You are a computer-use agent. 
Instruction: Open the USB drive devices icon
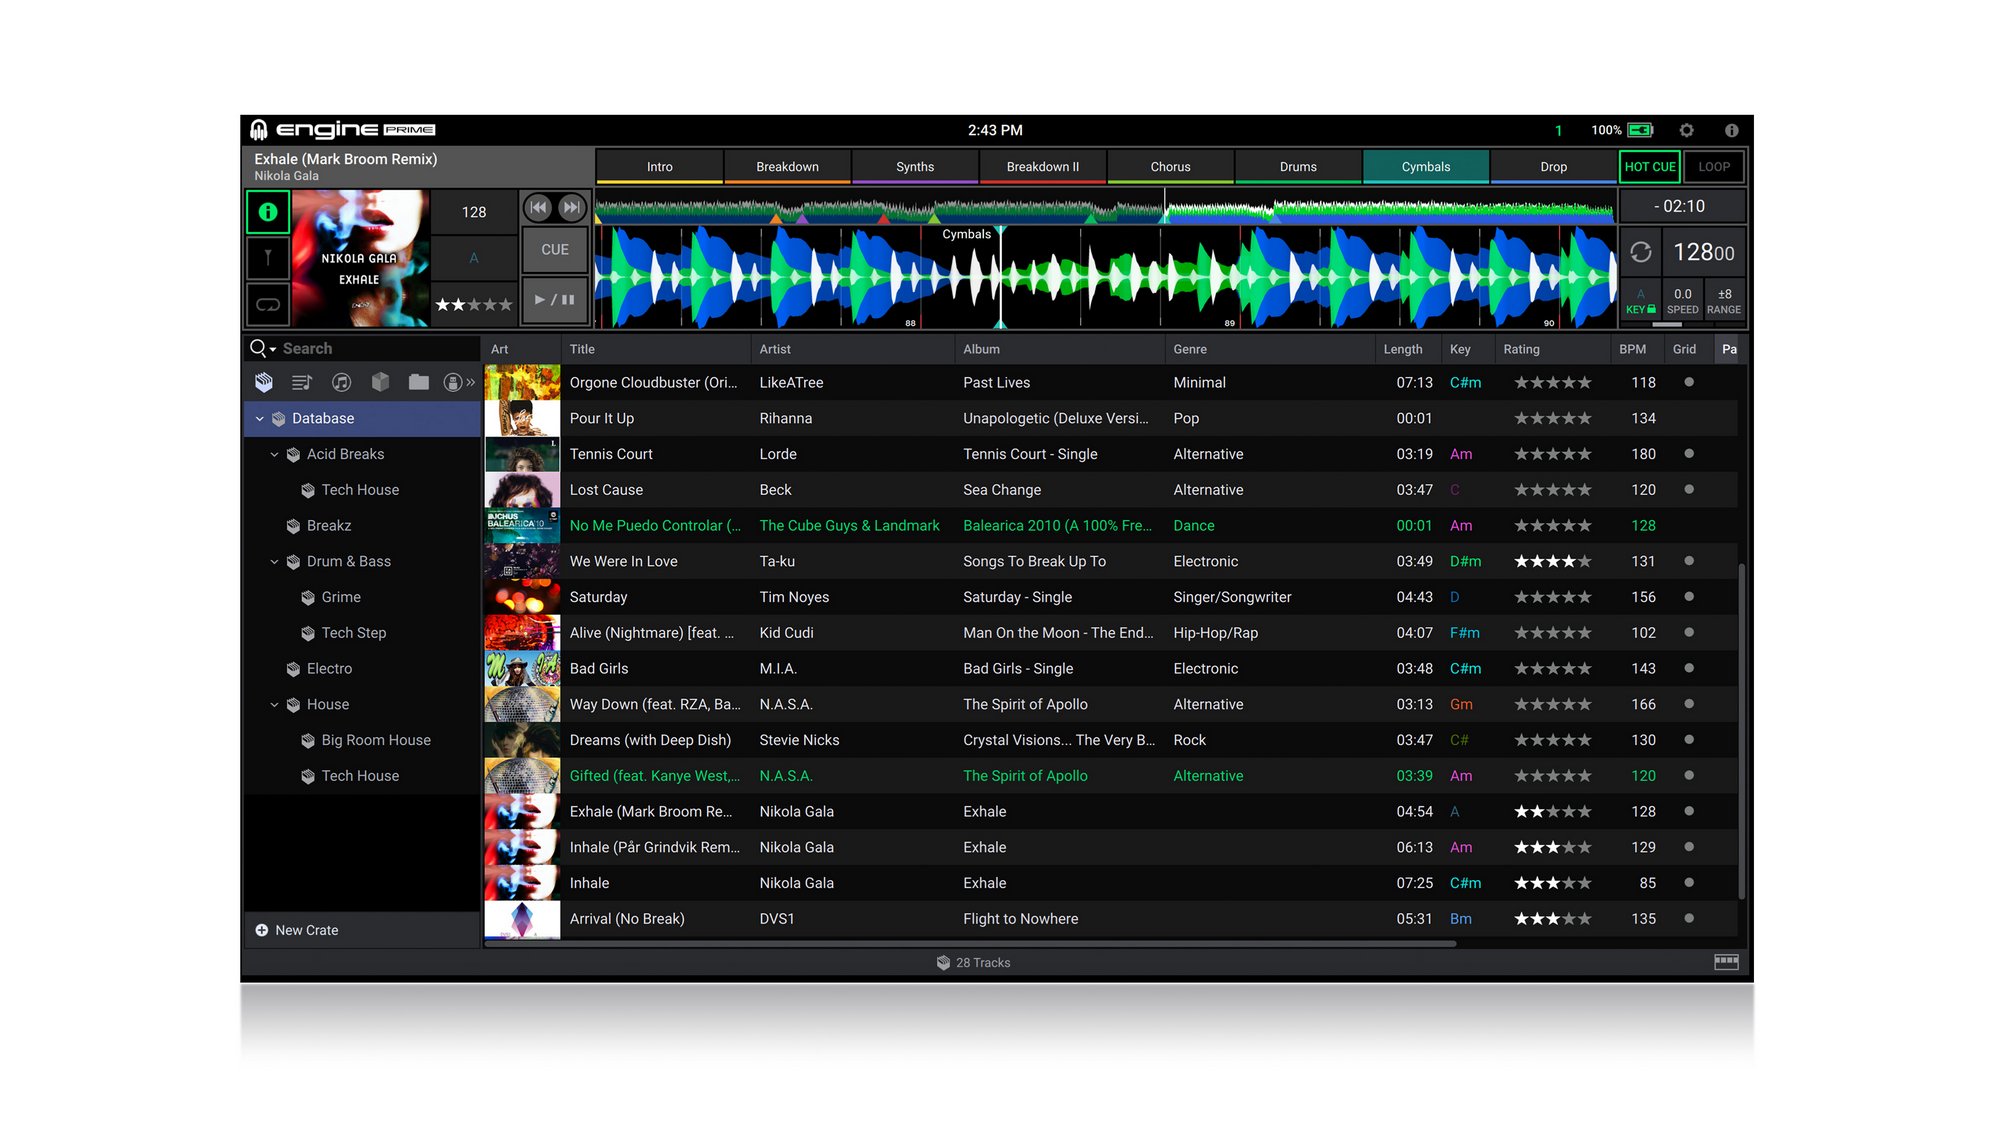(x=452, y=382)
